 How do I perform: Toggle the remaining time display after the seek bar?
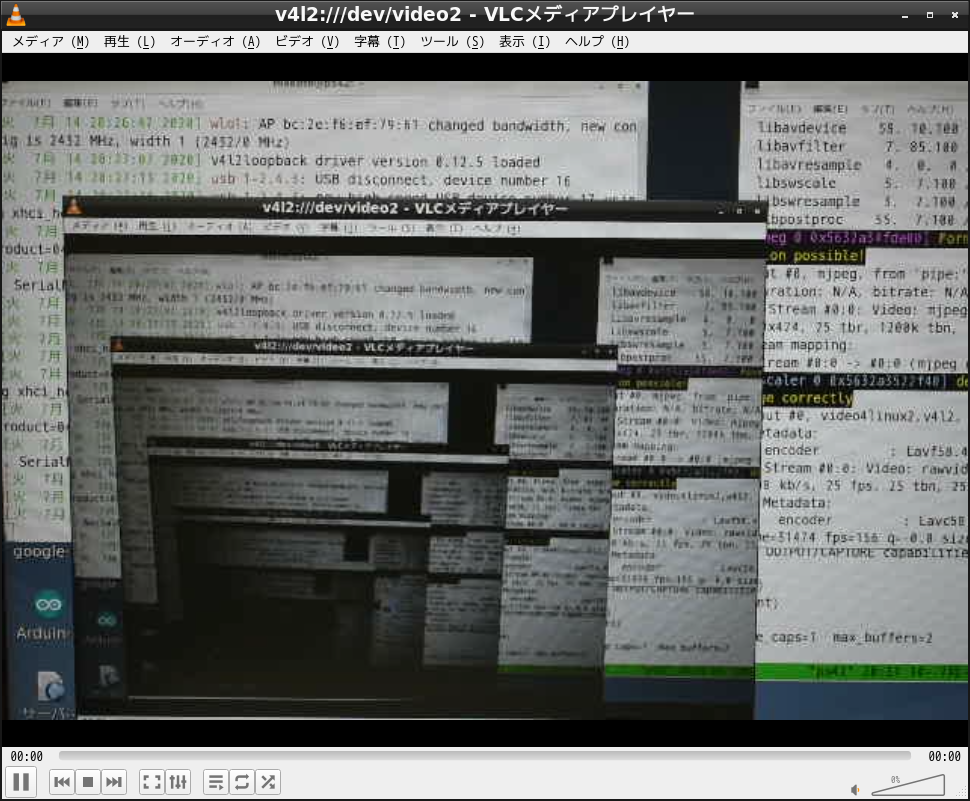[944, 756]
